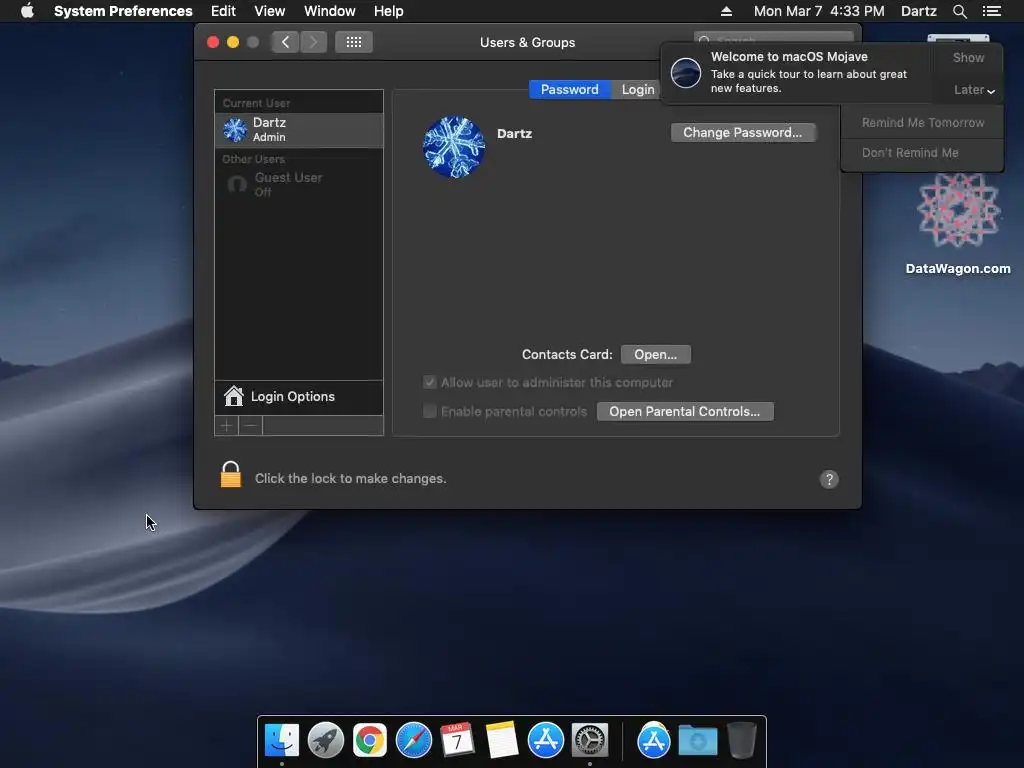This screenshot has width=1024, height=768.
Task: Select Guest User in the sidebar
Action: coord(299,185)
